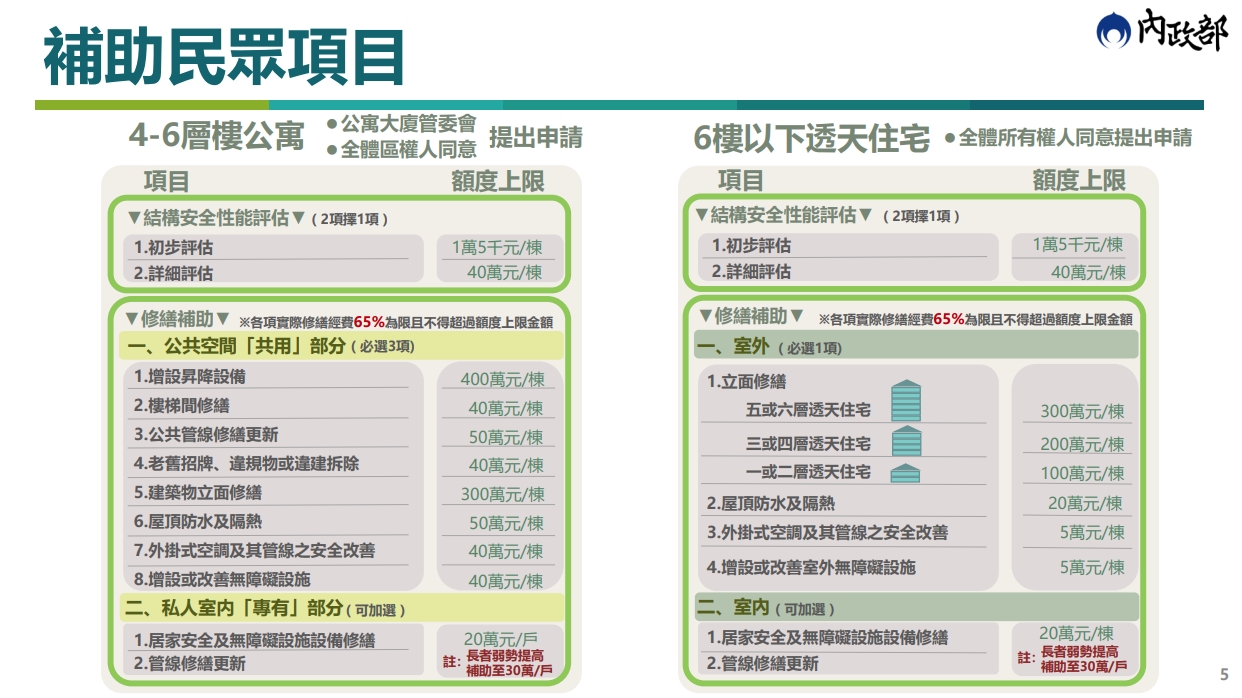The width and height of the screenshot is (1242, 698).
Task: Collapse the leading triangle of 結構安全性能評估 under 6樓以下透天住宅
Action: (x=701, y=215)
